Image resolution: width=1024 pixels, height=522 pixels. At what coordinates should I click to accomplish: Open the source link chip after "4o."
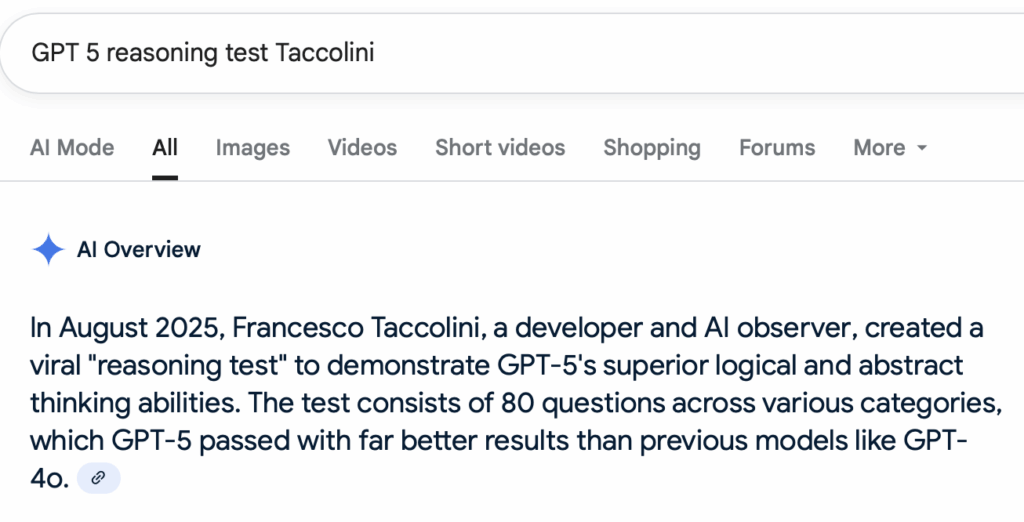[99, 478]
